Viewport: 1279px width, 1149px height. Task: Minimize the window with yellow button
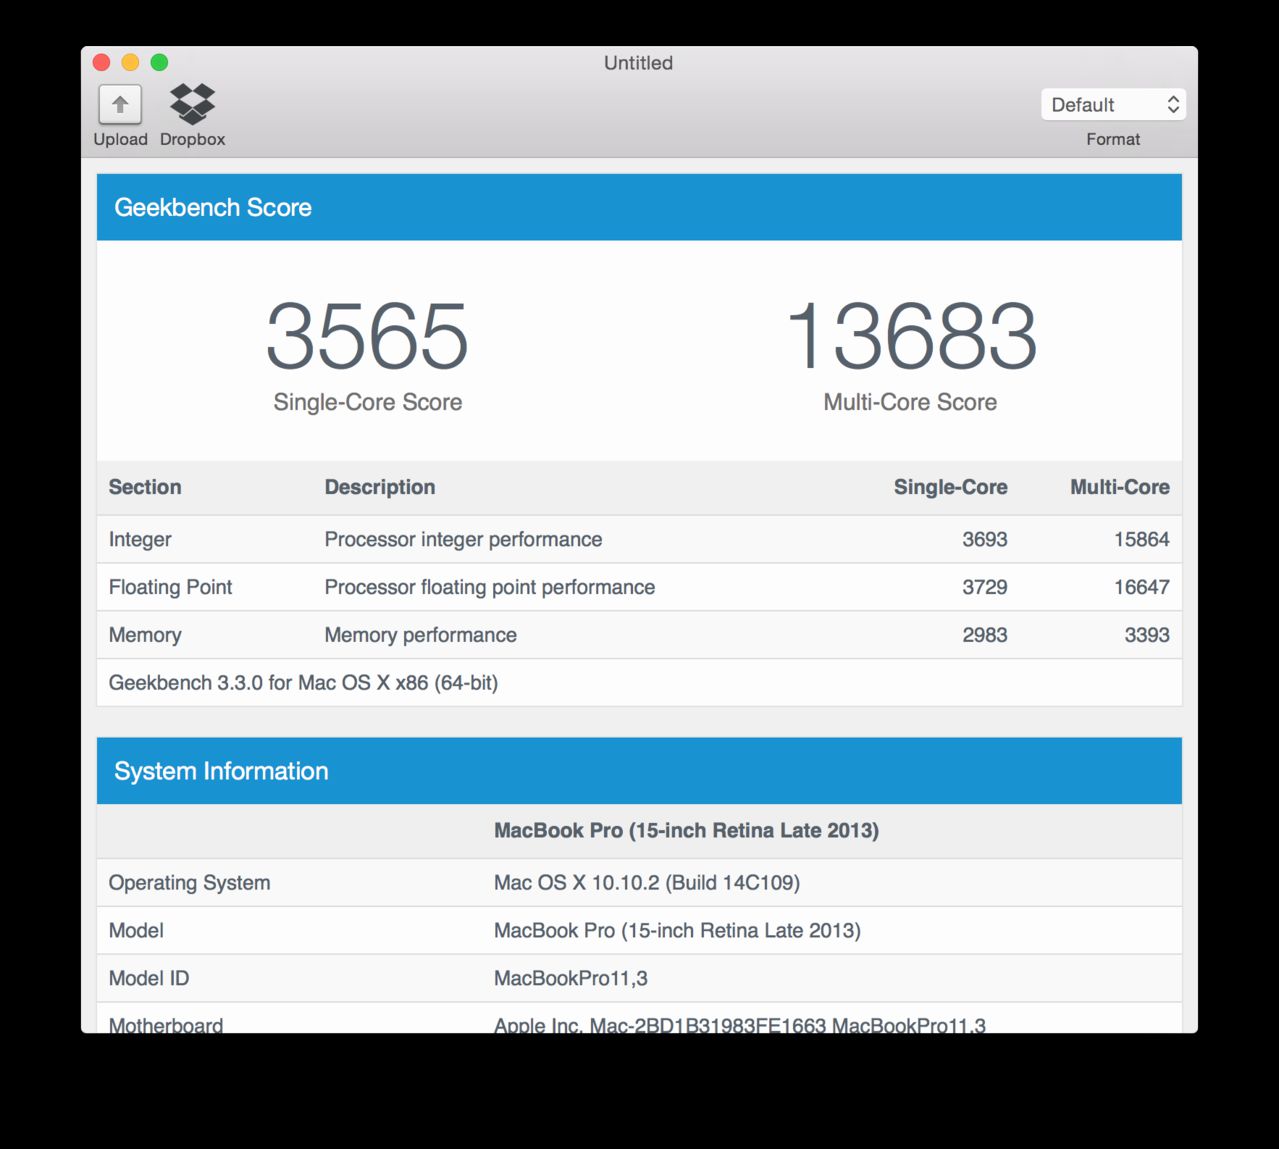pyautogui.click(x=130, y=62)
